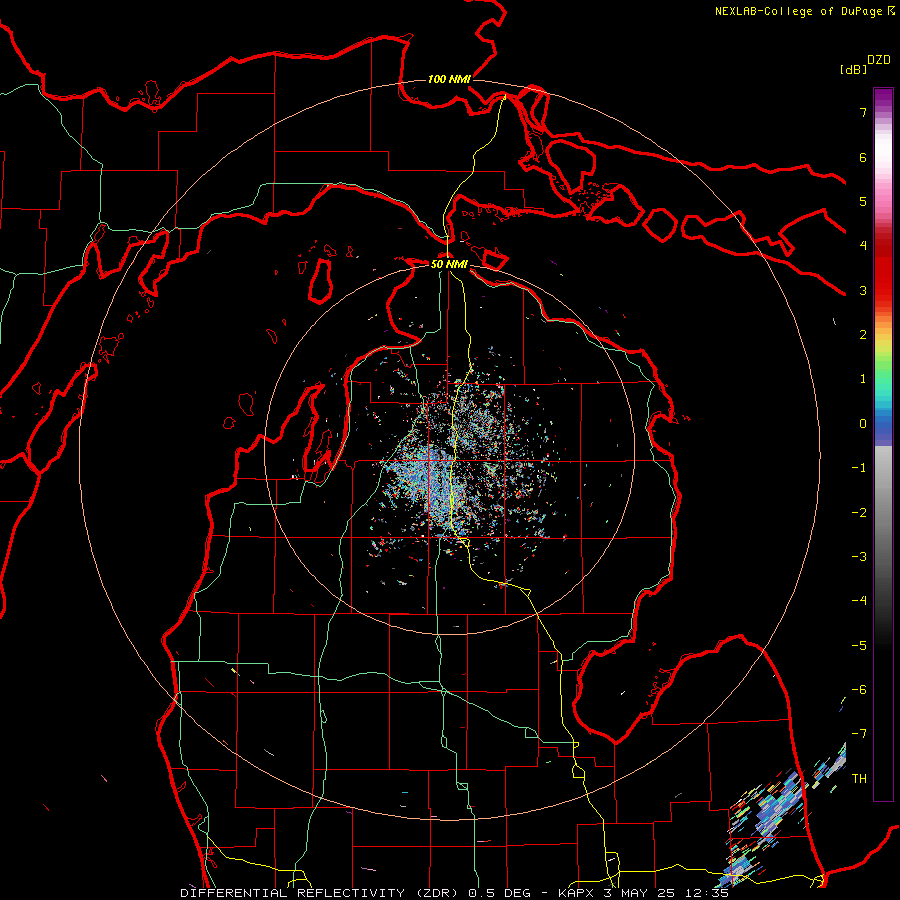Click the -7 value on color scale
Viewport: 900px width, 900px height.
pyautogui.click(x=859, y=734)
